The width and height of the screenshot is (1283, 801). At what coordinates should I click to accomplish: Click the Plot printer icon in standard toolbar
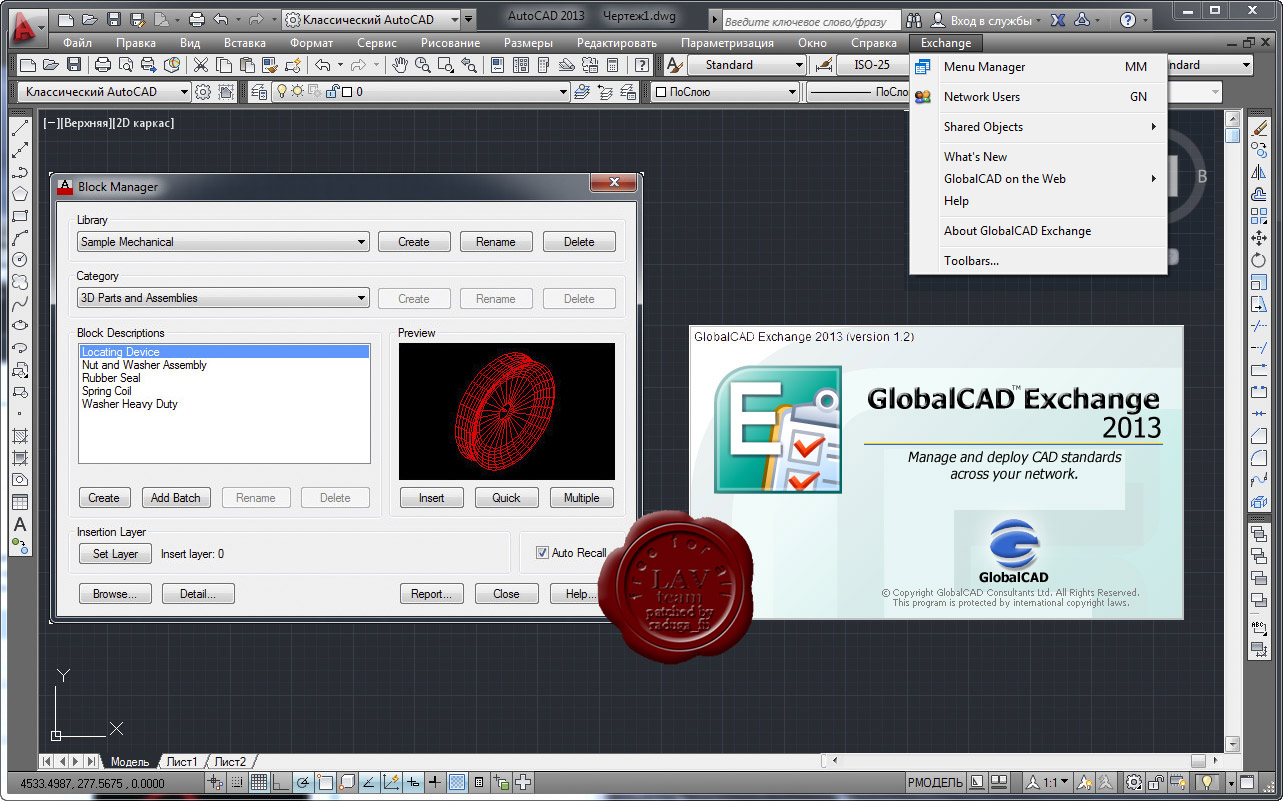tap(102, 65)
